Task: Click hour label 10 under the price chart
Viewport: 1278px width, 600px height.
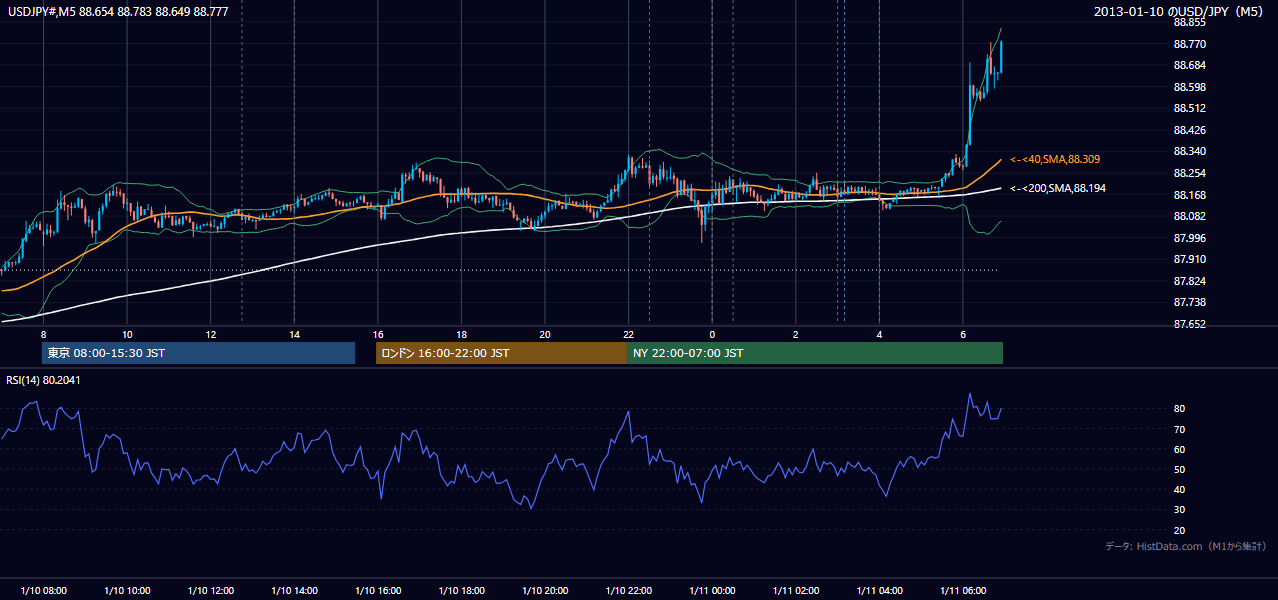Action: pos(127,334)
